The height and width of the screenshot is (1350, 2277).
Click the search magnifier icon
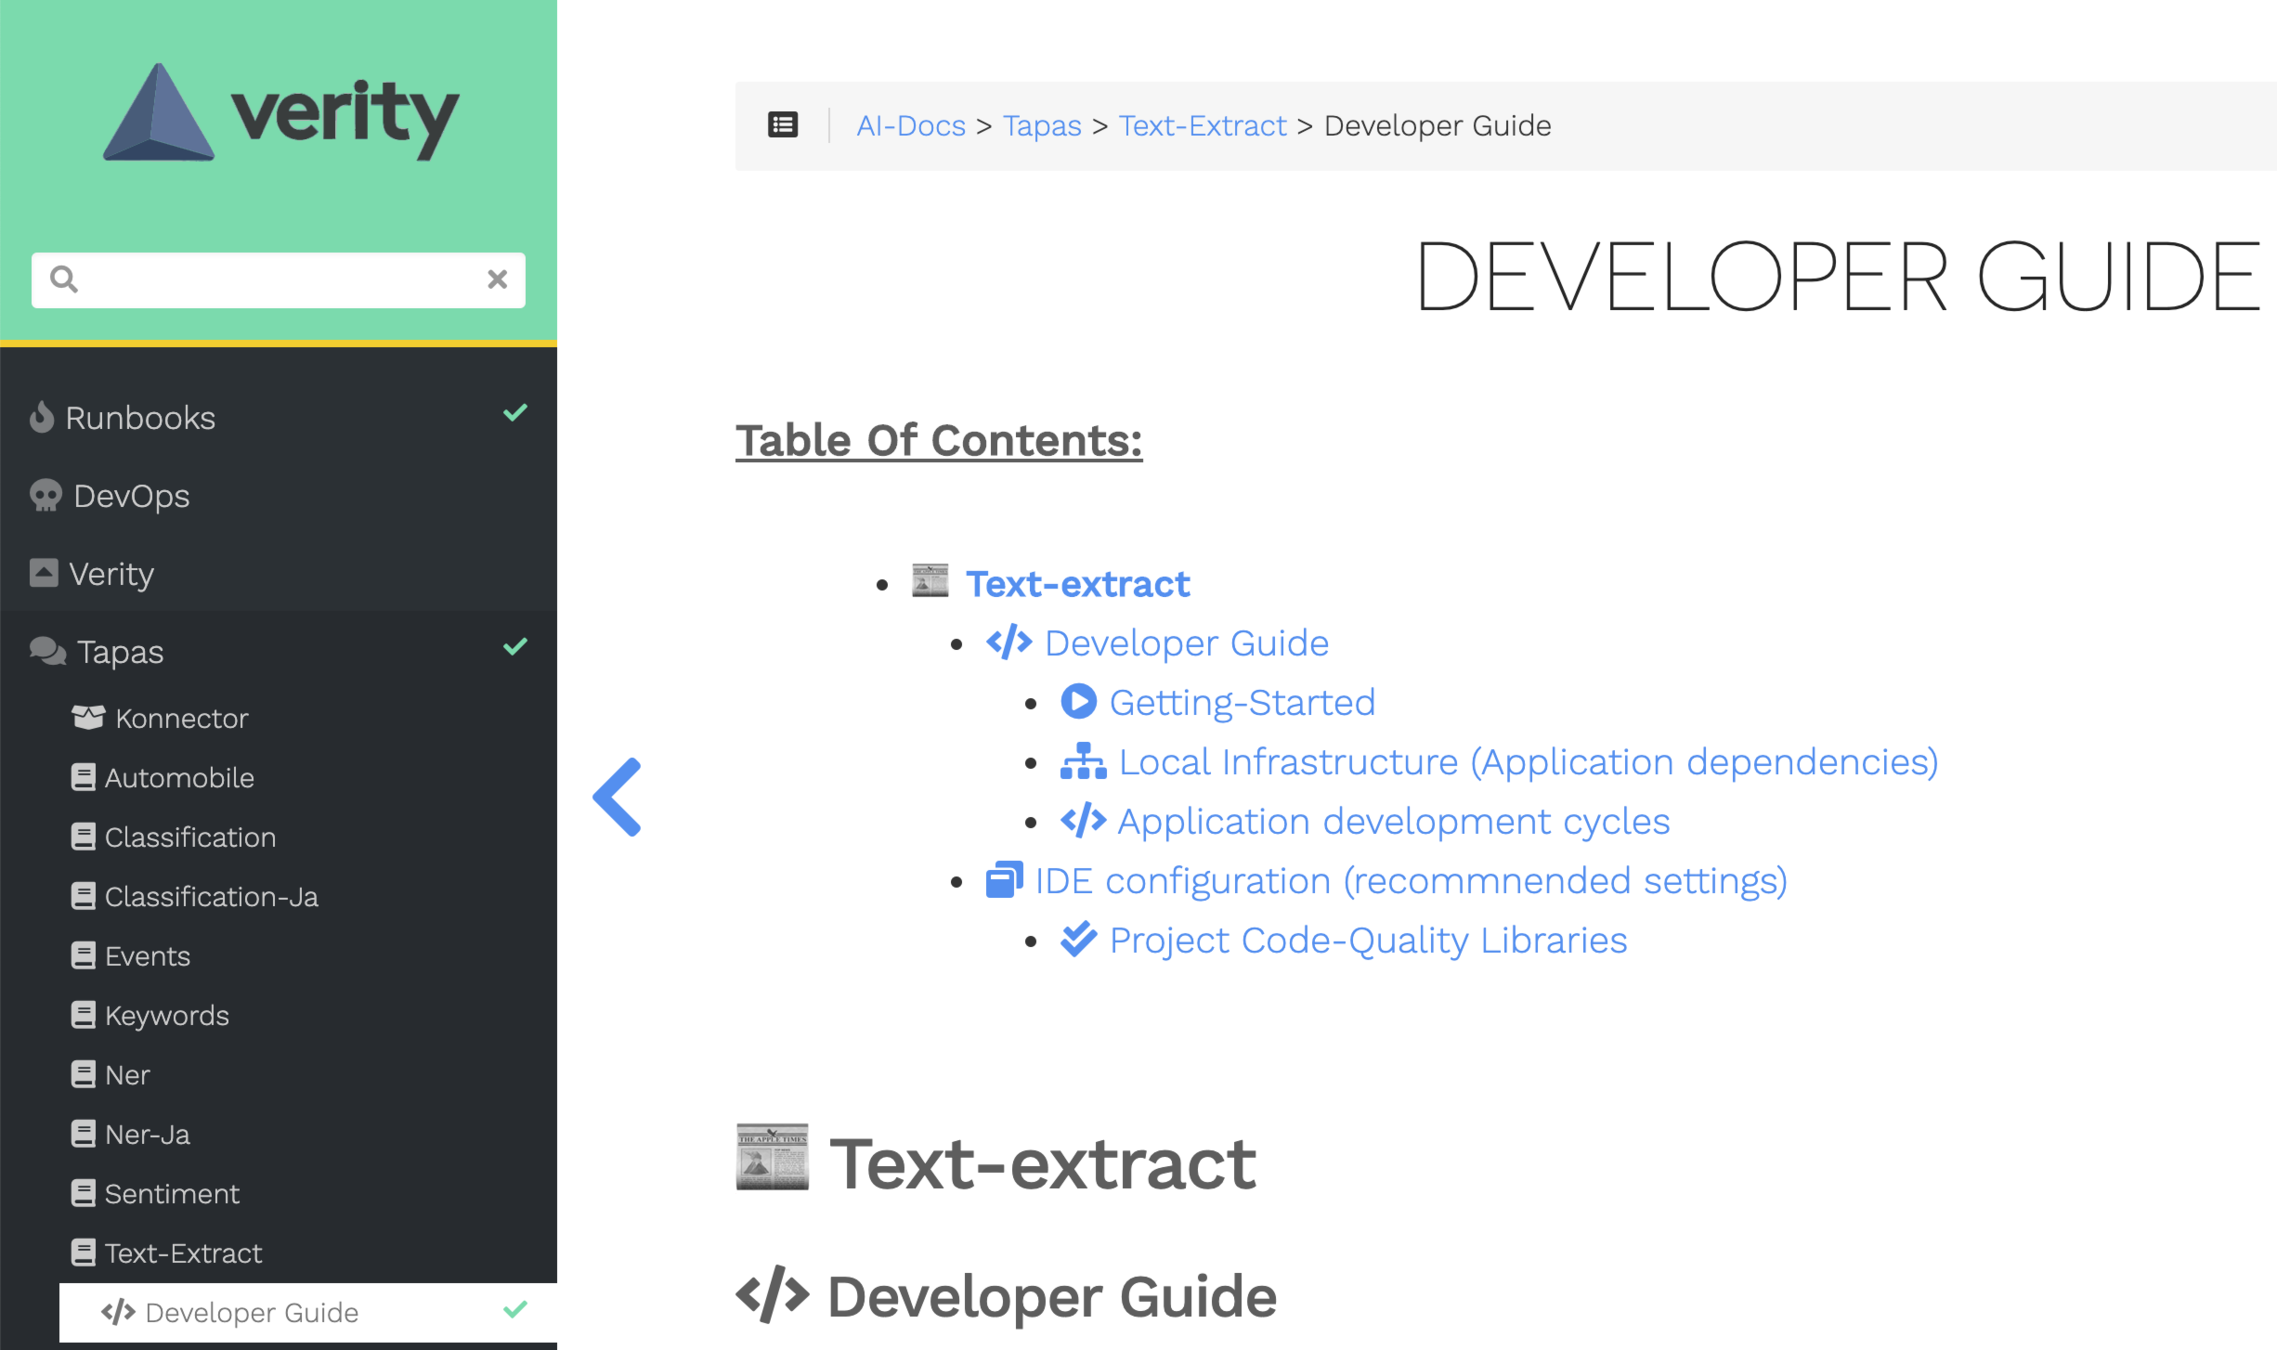click(x=64, y=279)
